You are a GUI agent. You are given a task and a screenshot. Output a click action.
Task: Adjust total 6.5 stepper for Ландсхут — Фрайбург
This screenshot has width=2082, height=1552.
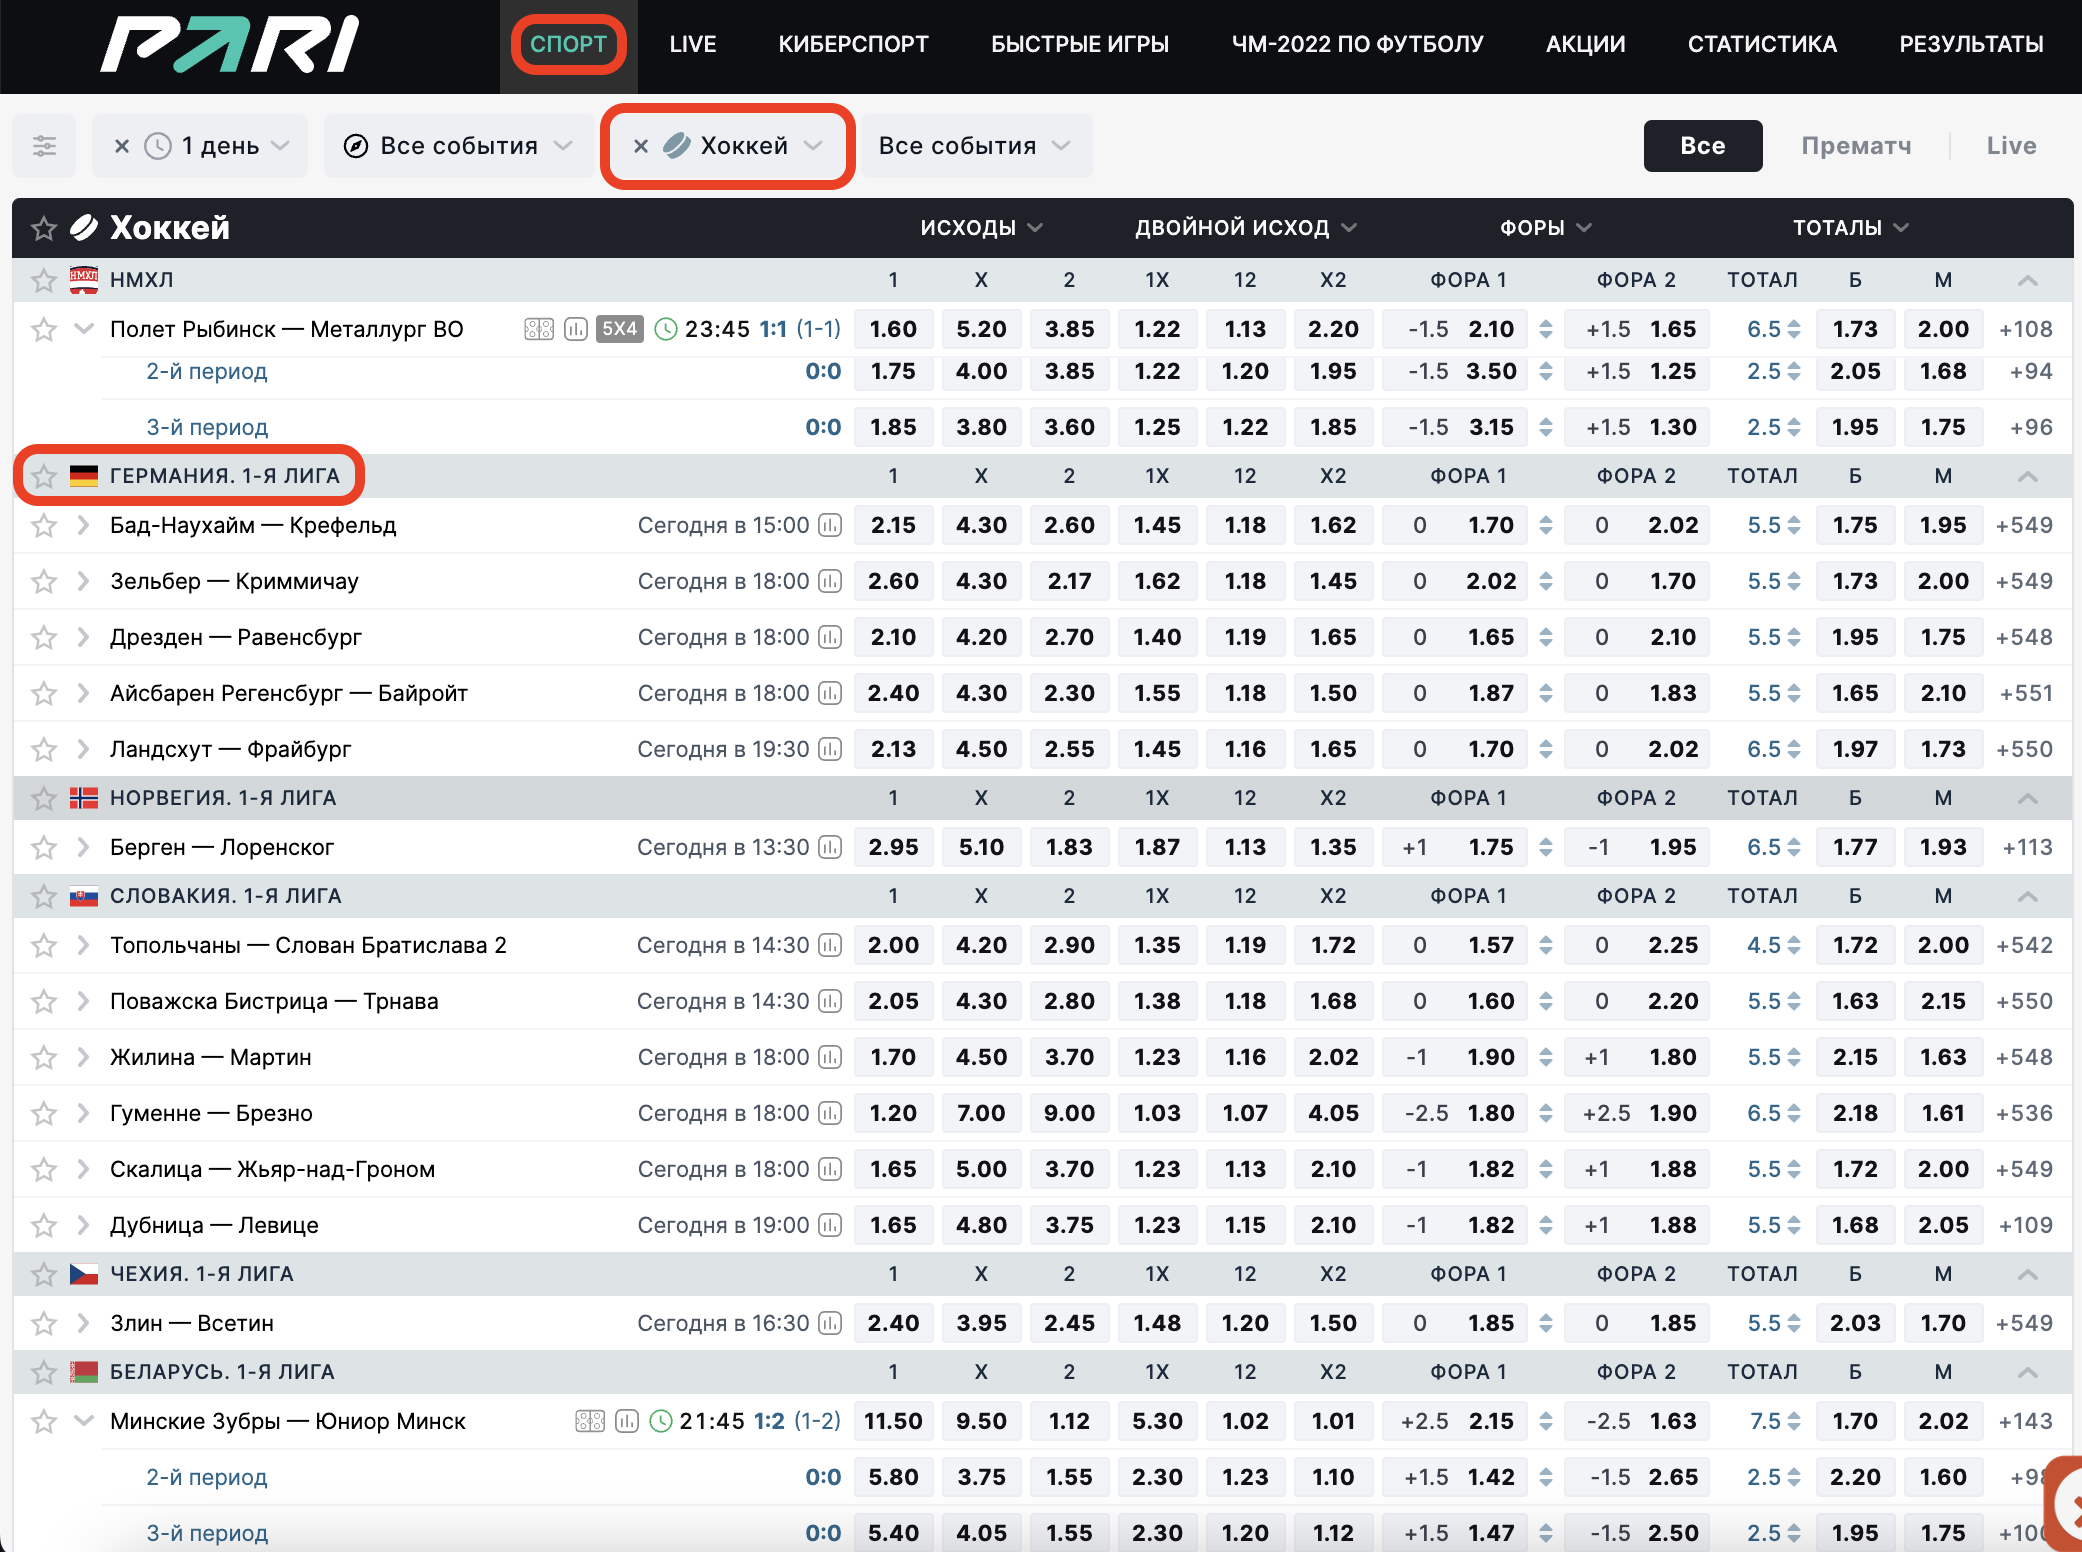click(1794, 749)
